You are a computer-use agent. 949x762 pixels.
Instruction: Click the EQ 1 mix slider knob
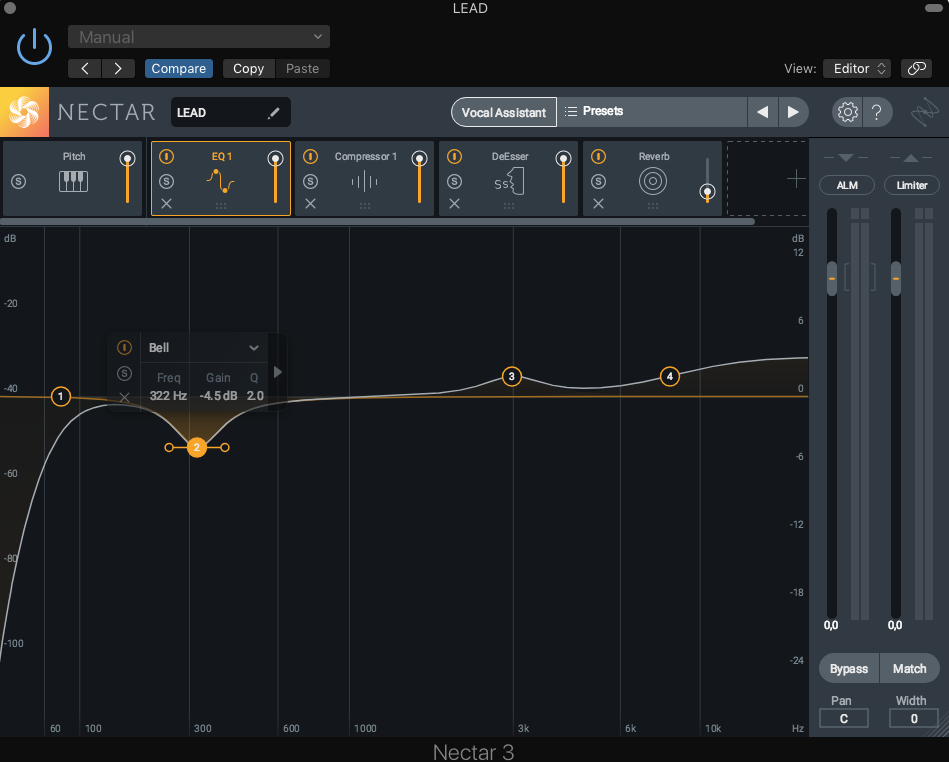[x=275, y=159]
